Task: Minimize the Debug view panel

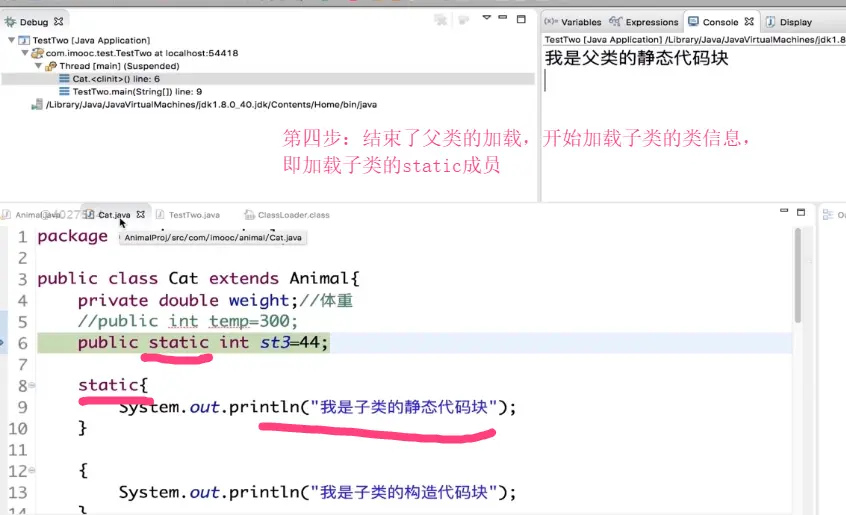Action: [503, 18]
